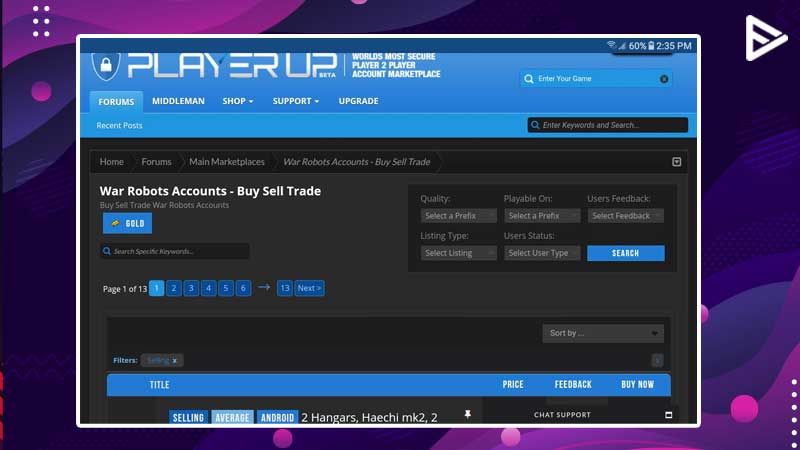Open the 2 Hangars, Haechi mk2 listing

(x=369, y=417)
